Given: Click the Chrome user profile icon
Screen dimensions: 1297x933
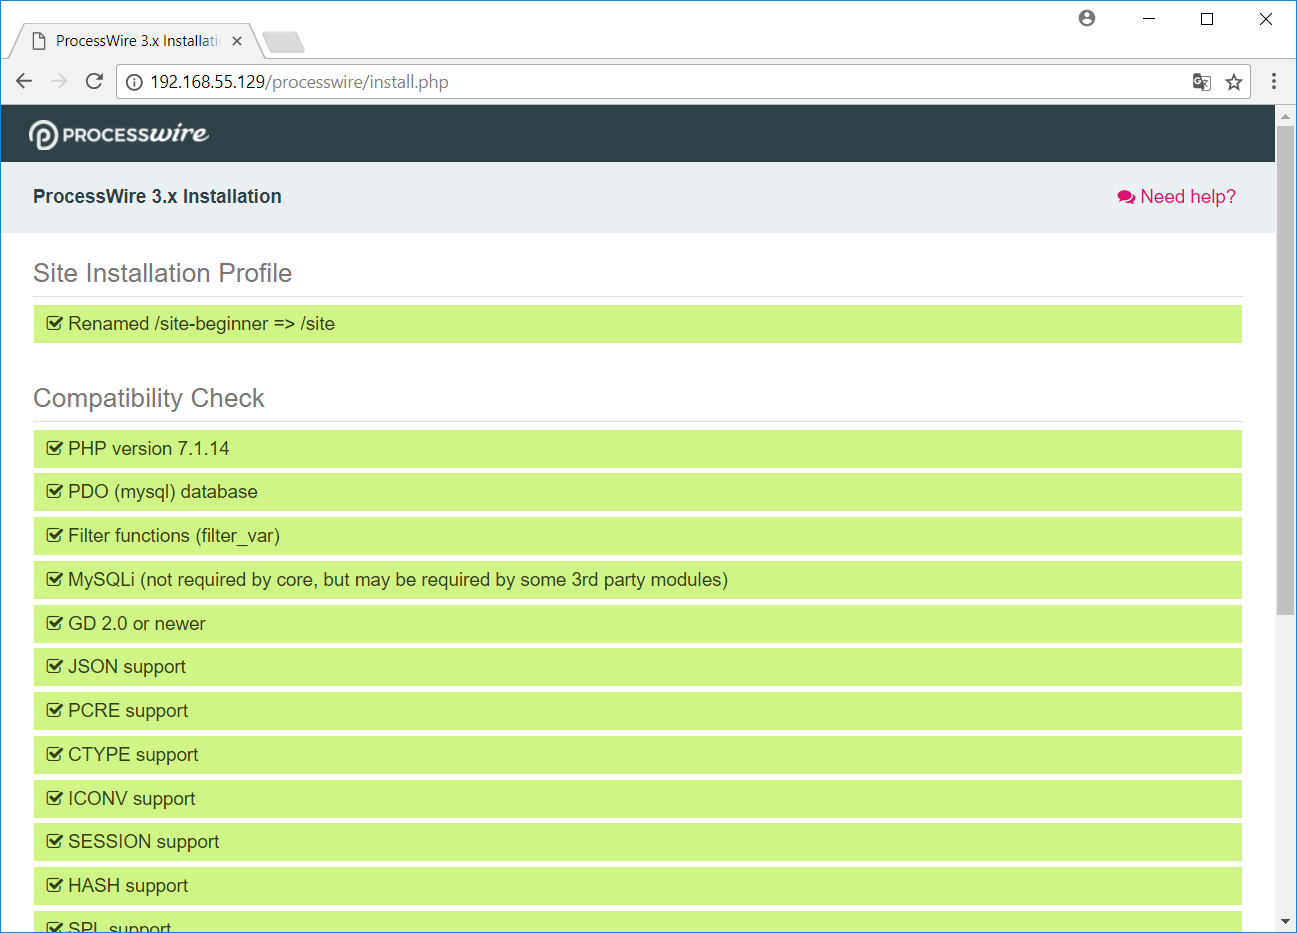Looking at the screenshot, I should click(1087, 18).
